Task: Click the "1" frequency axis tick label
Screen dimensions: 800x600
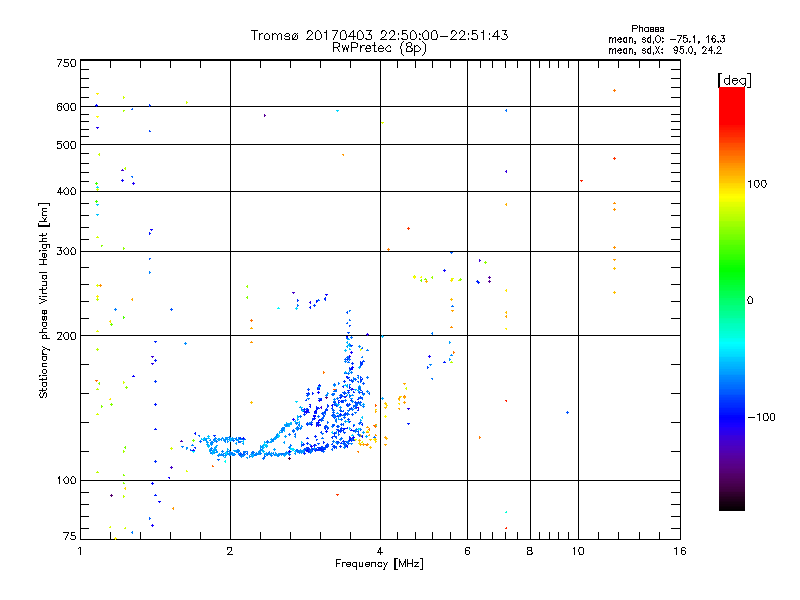Action: (x=80, y=551)
